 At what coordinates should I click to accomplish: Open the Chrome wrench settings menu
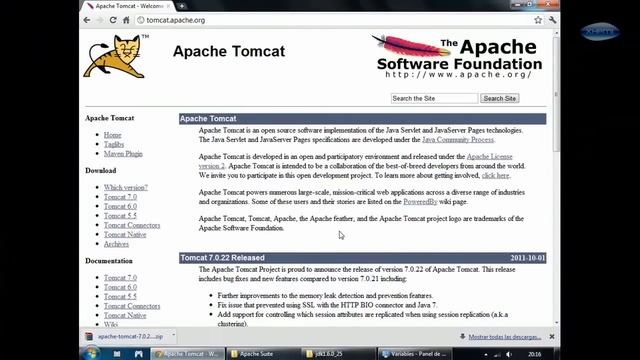point(552,20)
